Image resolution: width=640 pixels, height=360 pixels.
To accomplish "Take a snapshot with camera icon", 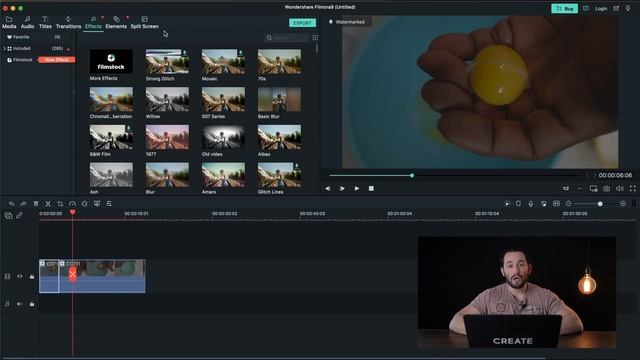I will 607,189.
